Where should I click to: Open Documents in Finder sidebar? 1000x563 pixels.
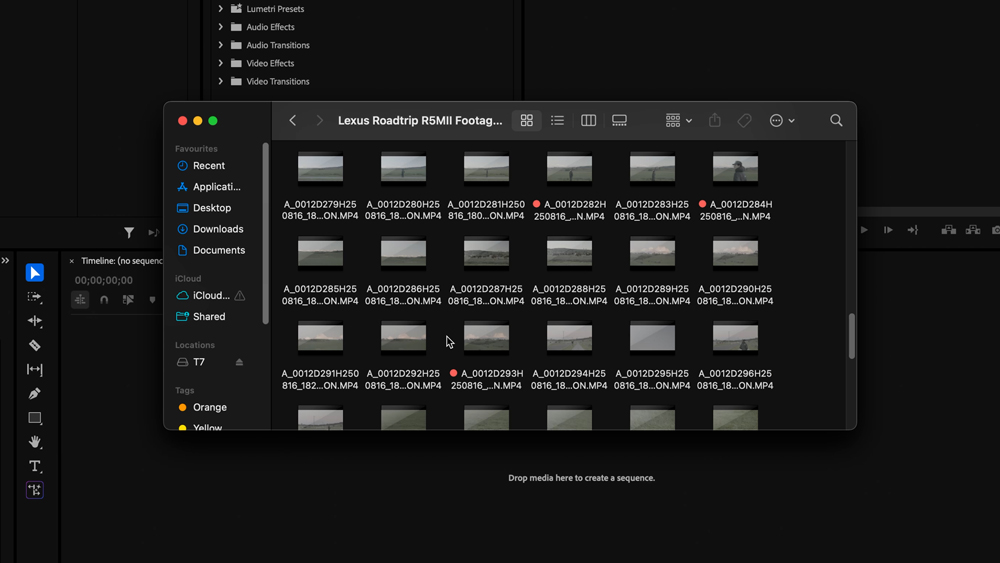point(210,250)
